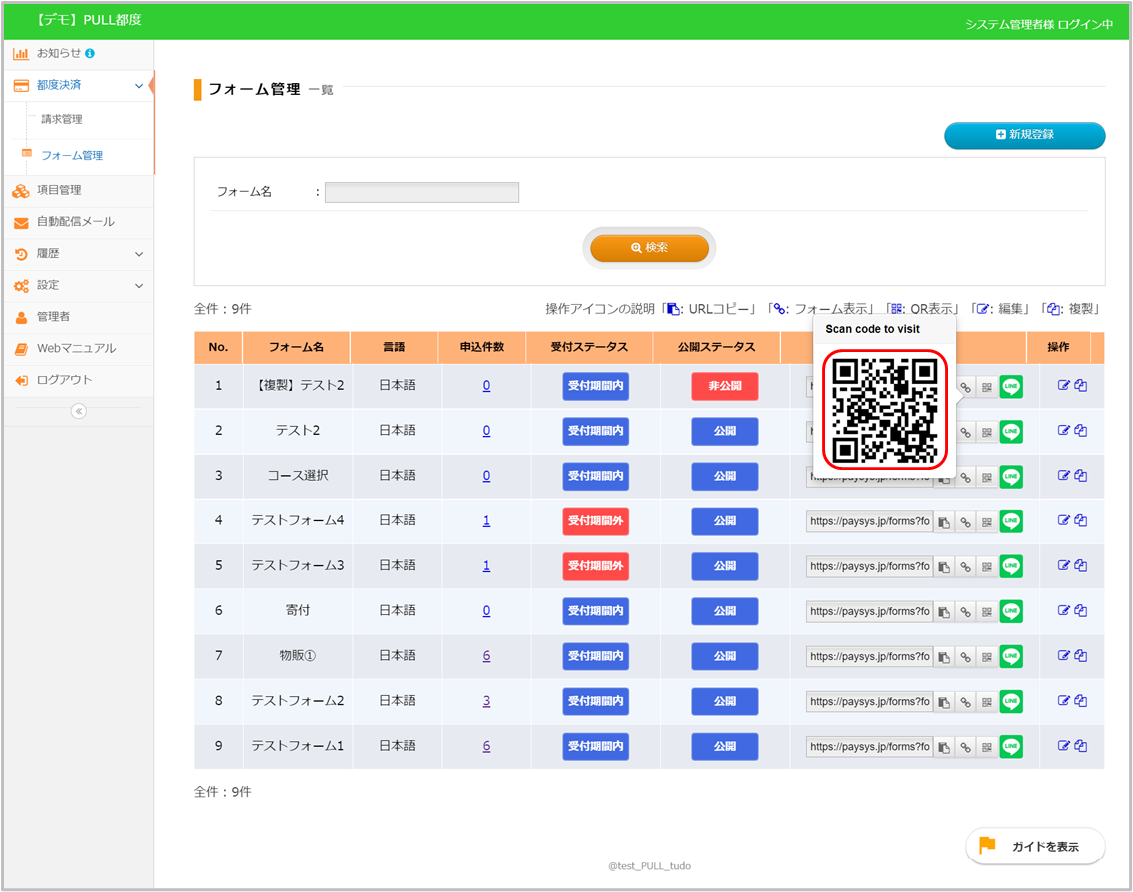Click the お知らせ info icon
1133x892 pixels.
tap(90, 53)
